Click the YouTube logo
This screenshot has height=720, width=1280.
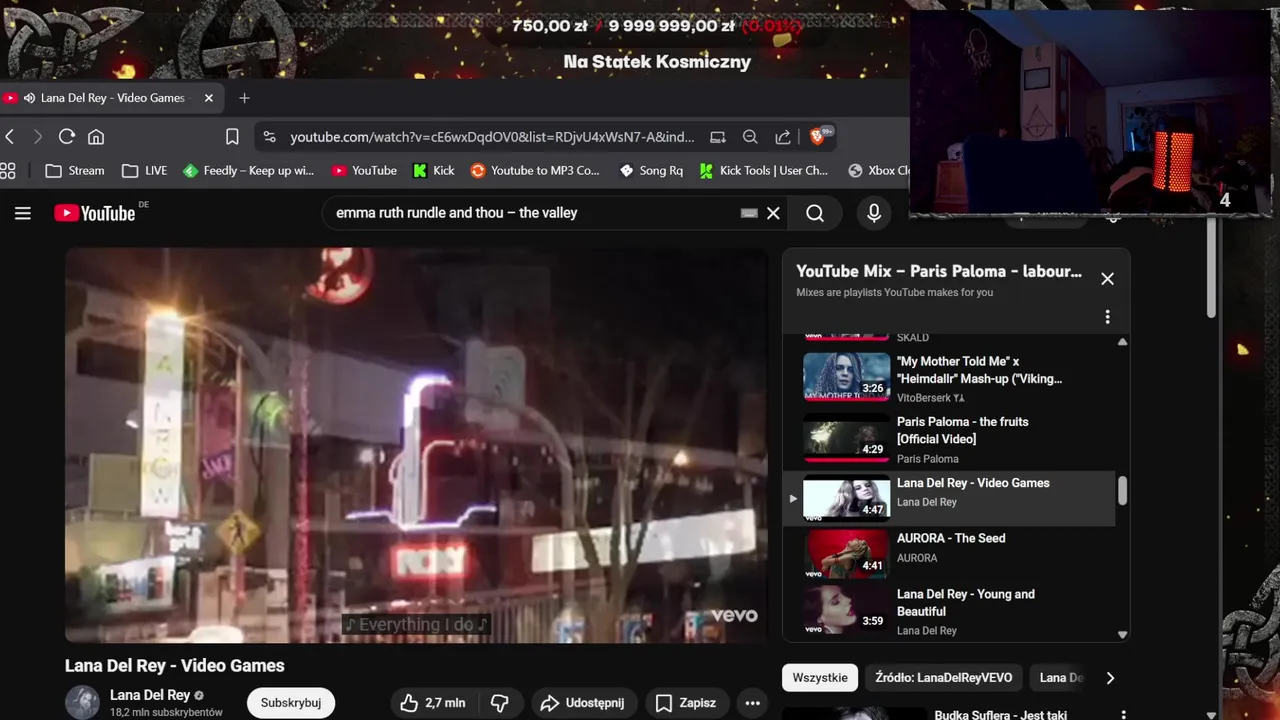[95, 213]
